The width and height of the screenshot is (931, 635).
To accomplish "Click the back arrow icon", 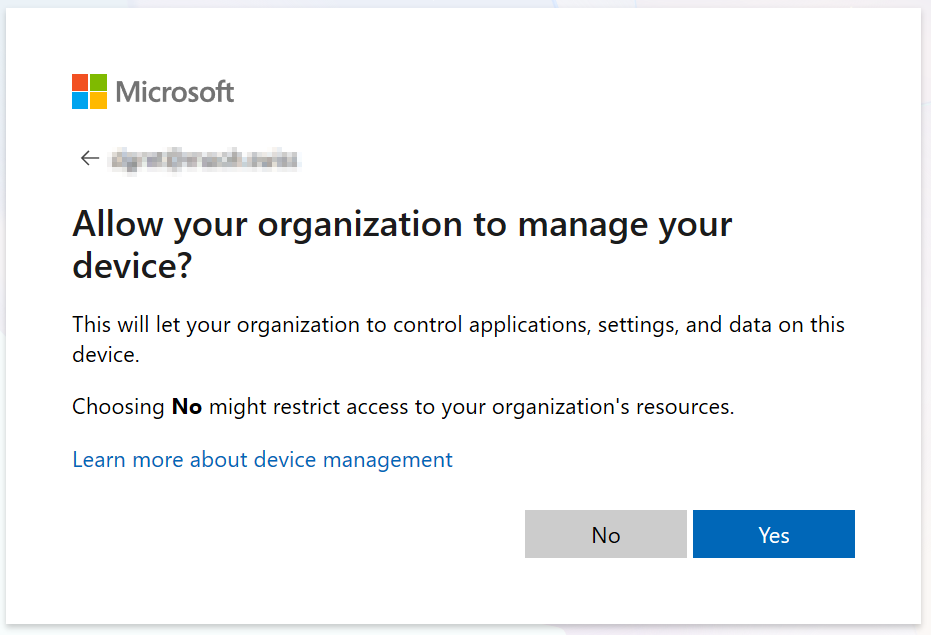I will [x=90, y=158].
